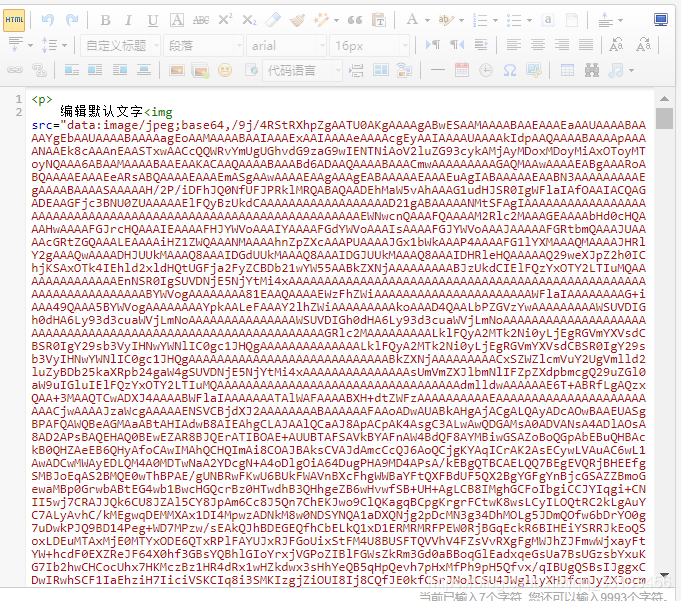Click the font color A icon

[412, 20]
